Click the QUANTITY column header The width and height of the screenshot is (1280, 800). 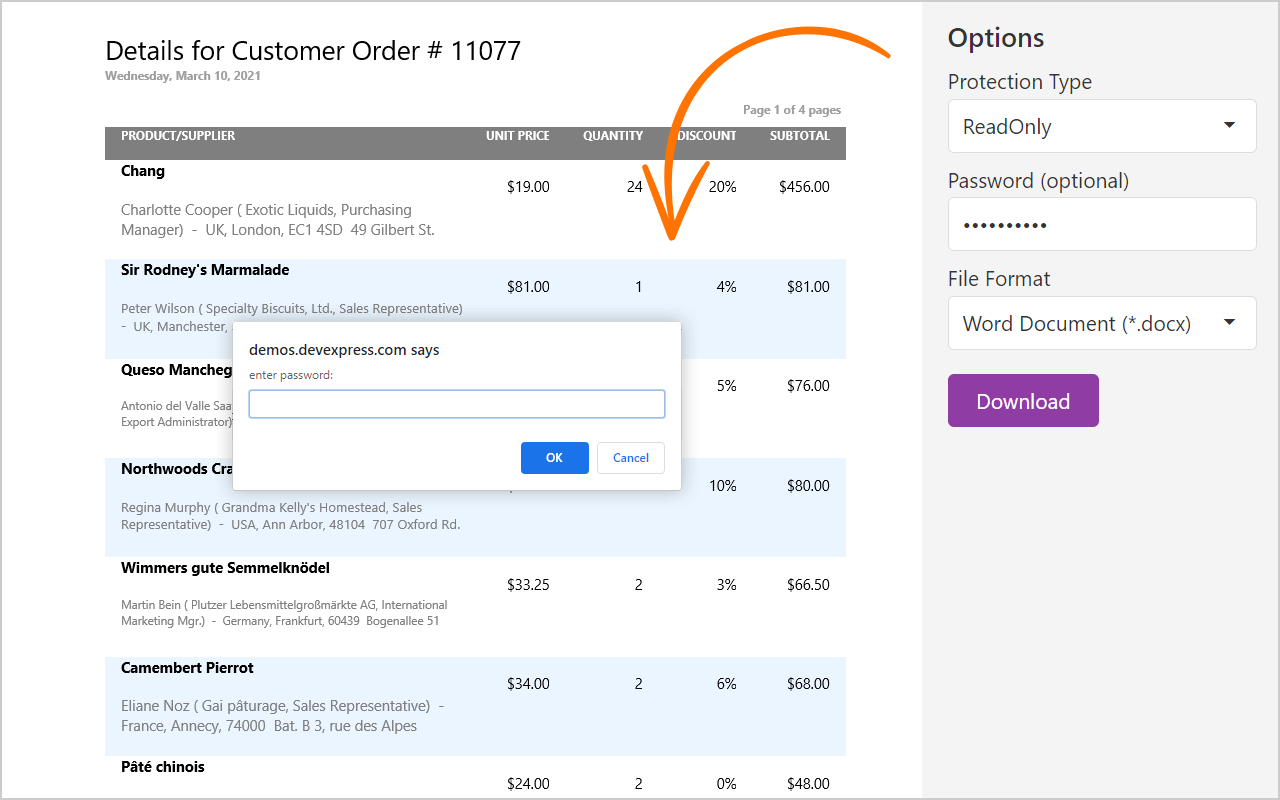click(x=613, y=136)
